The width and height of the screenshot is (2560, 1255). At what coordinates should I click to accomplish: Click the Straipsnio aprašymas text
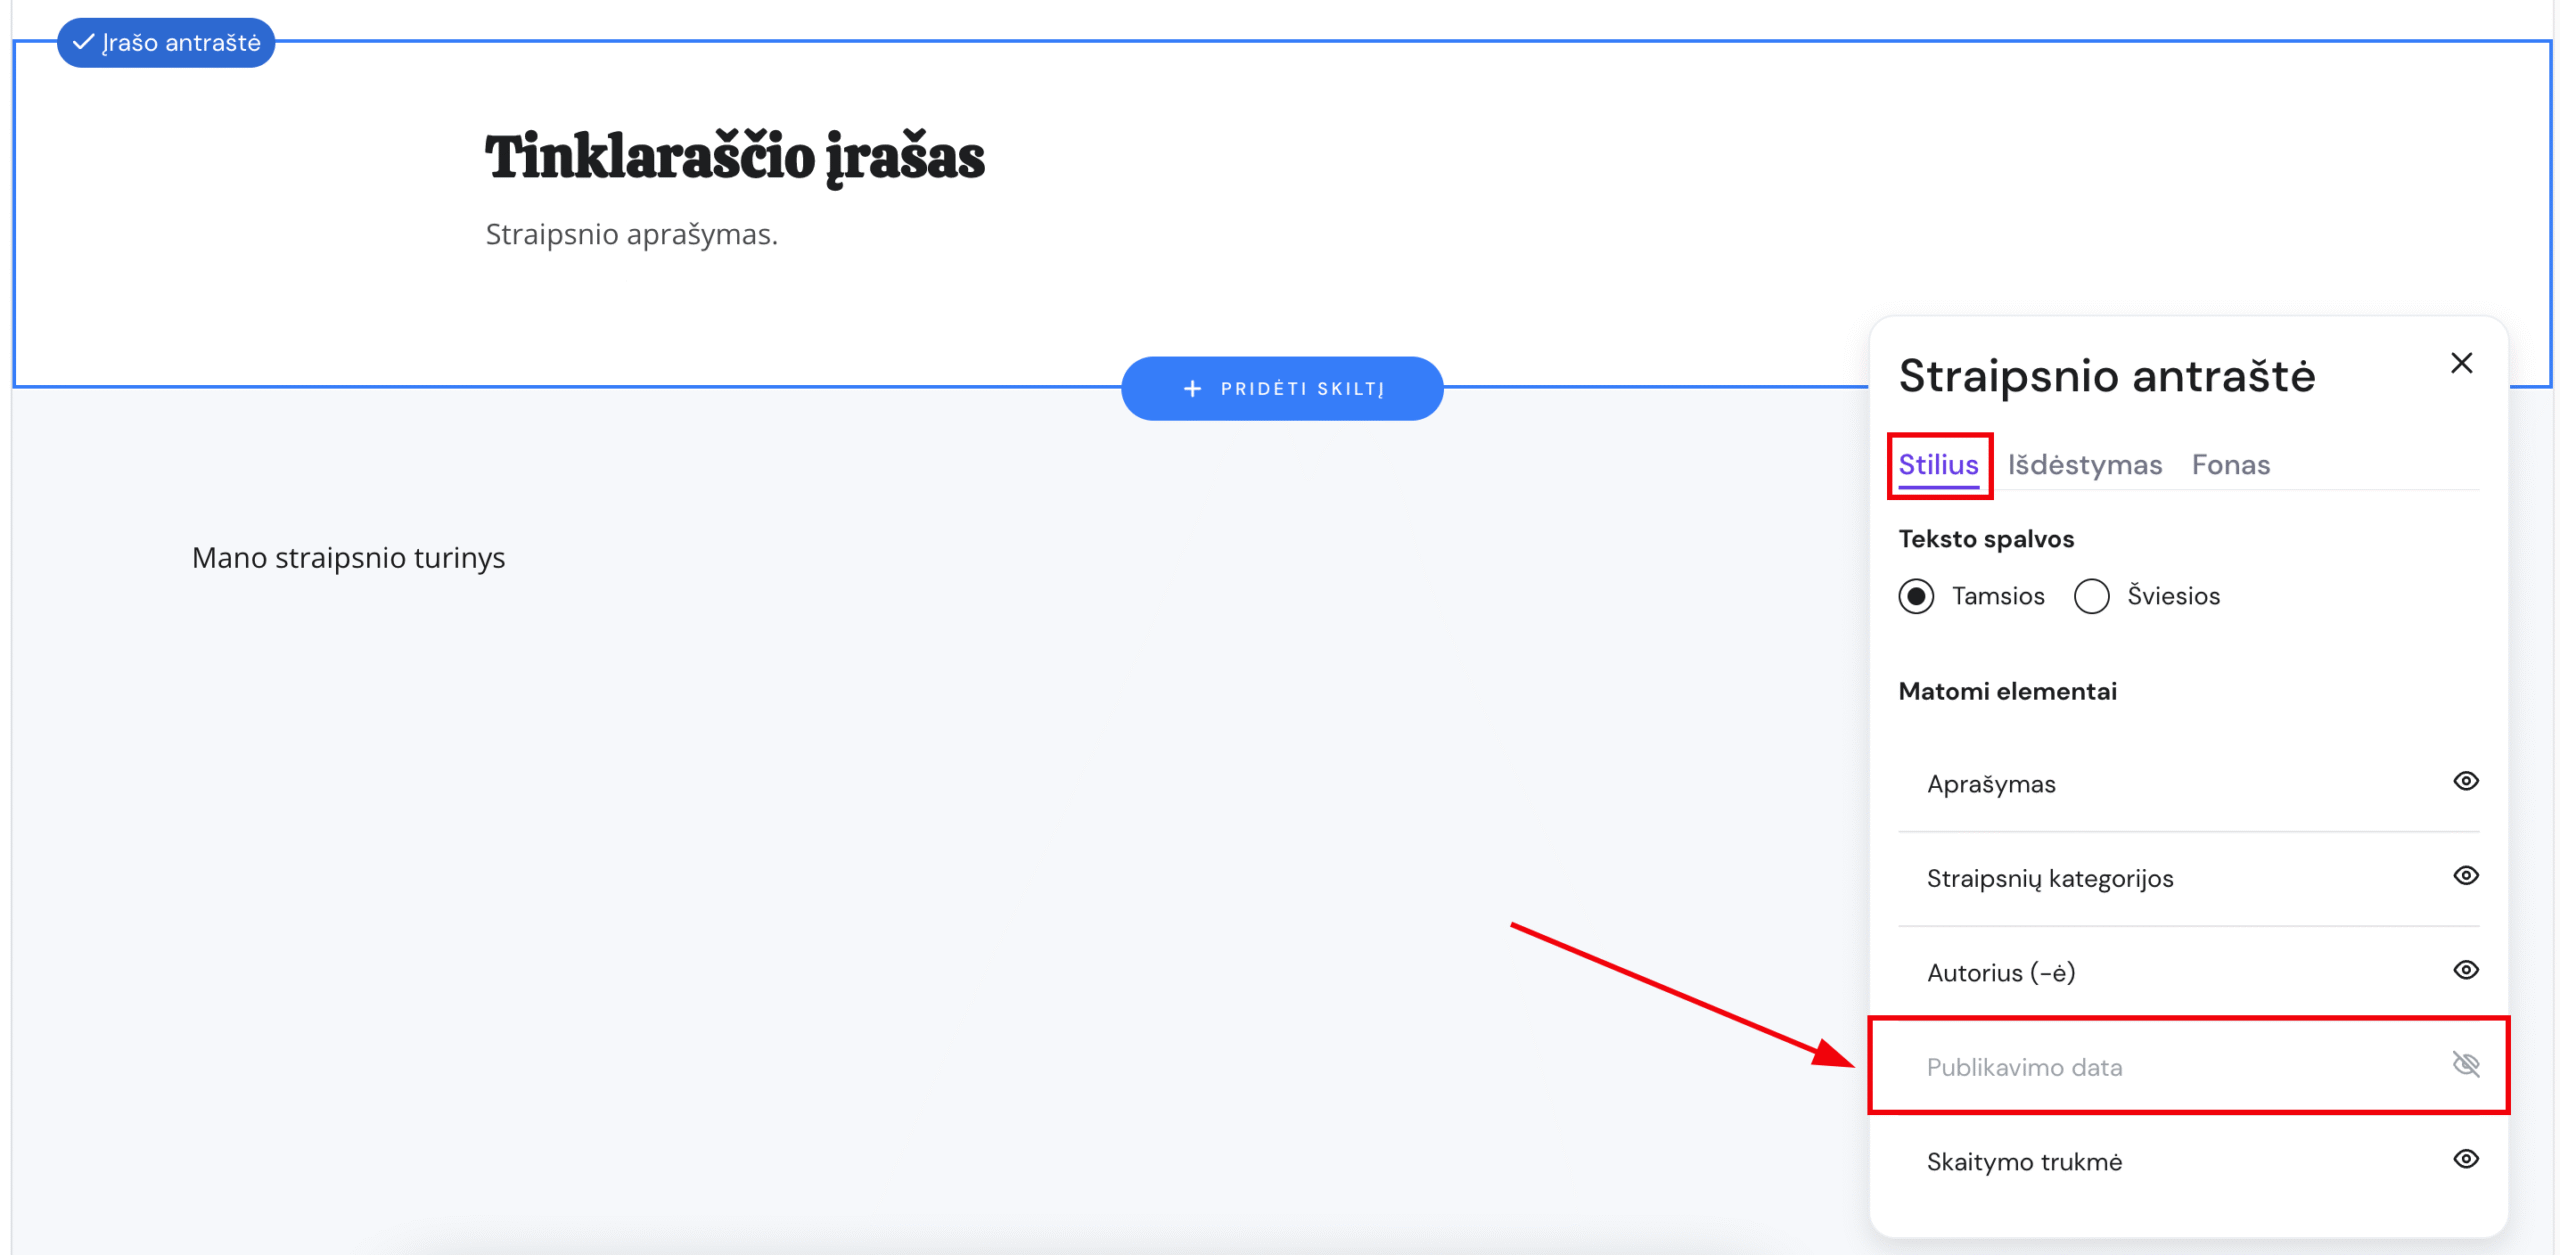click(x=632, y=234)
